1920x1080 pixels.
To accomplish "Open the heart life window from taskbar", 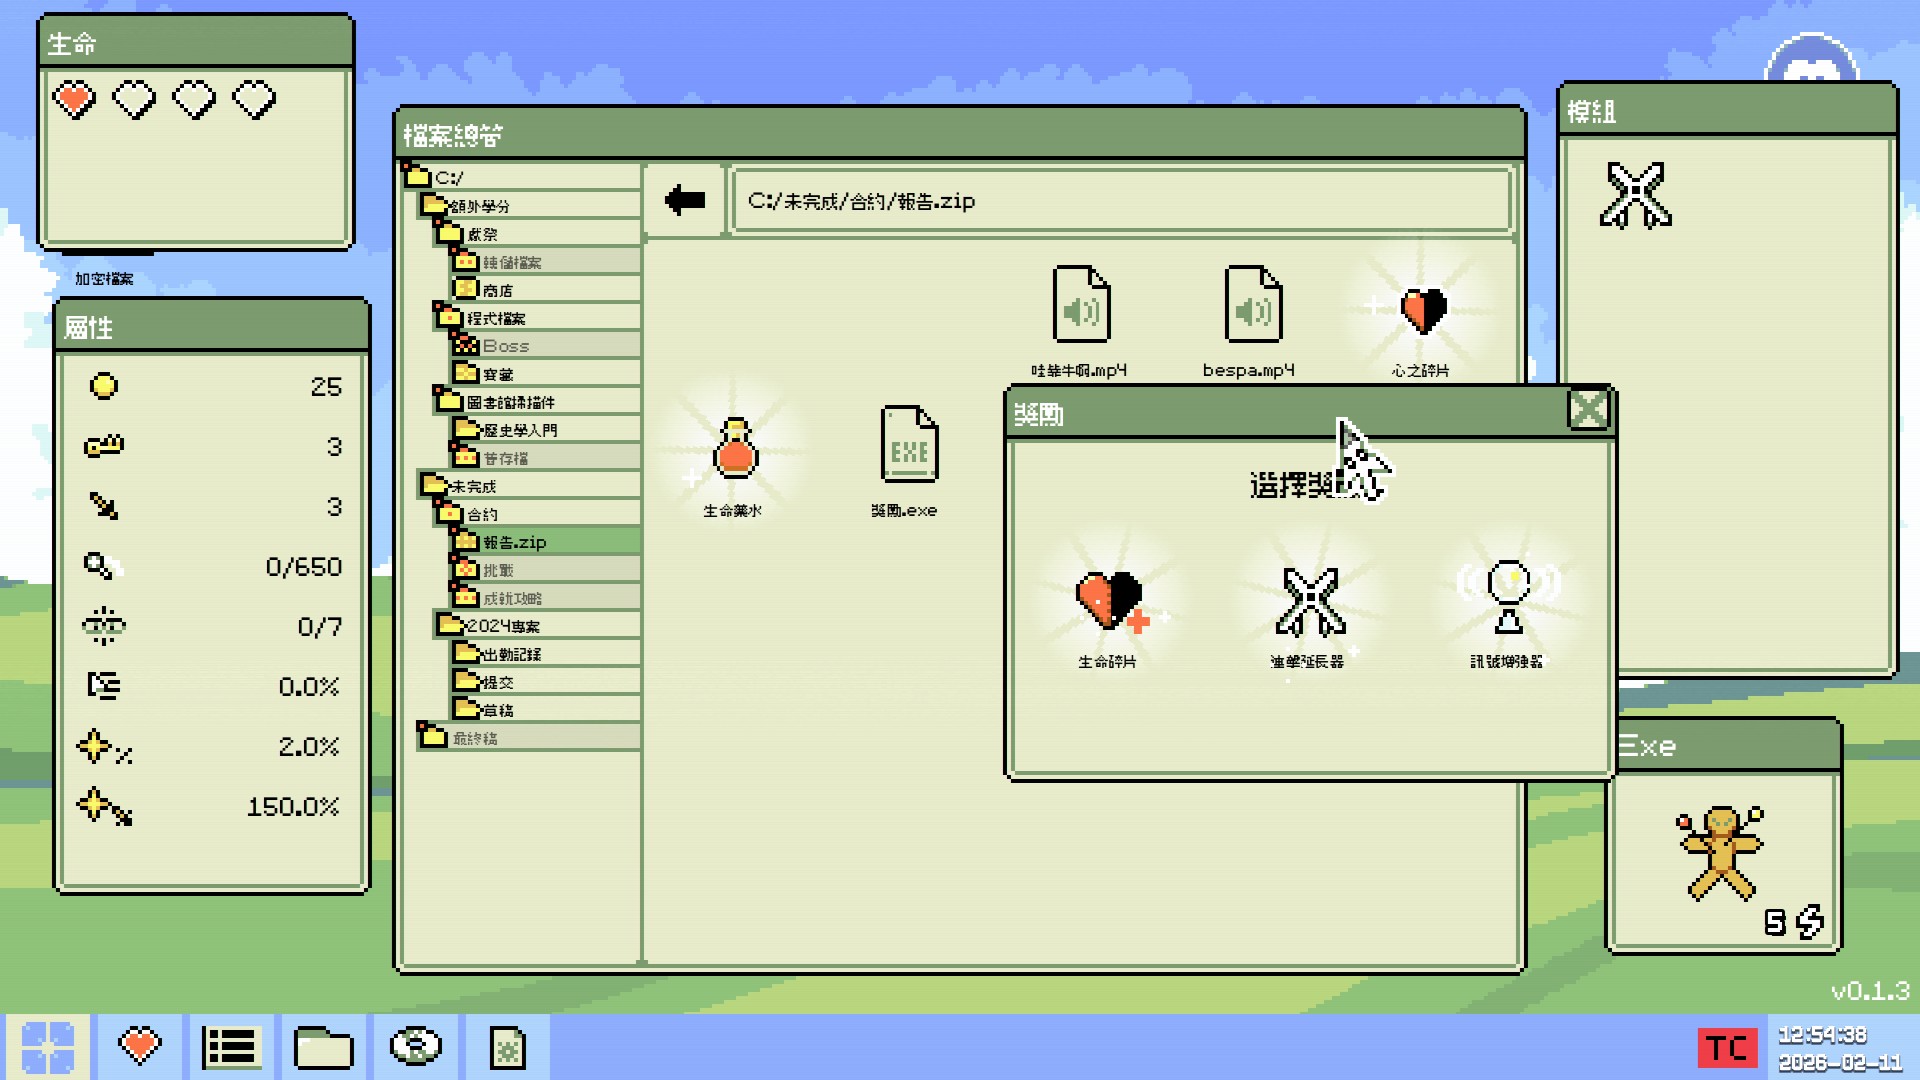I will [139, 1047].
